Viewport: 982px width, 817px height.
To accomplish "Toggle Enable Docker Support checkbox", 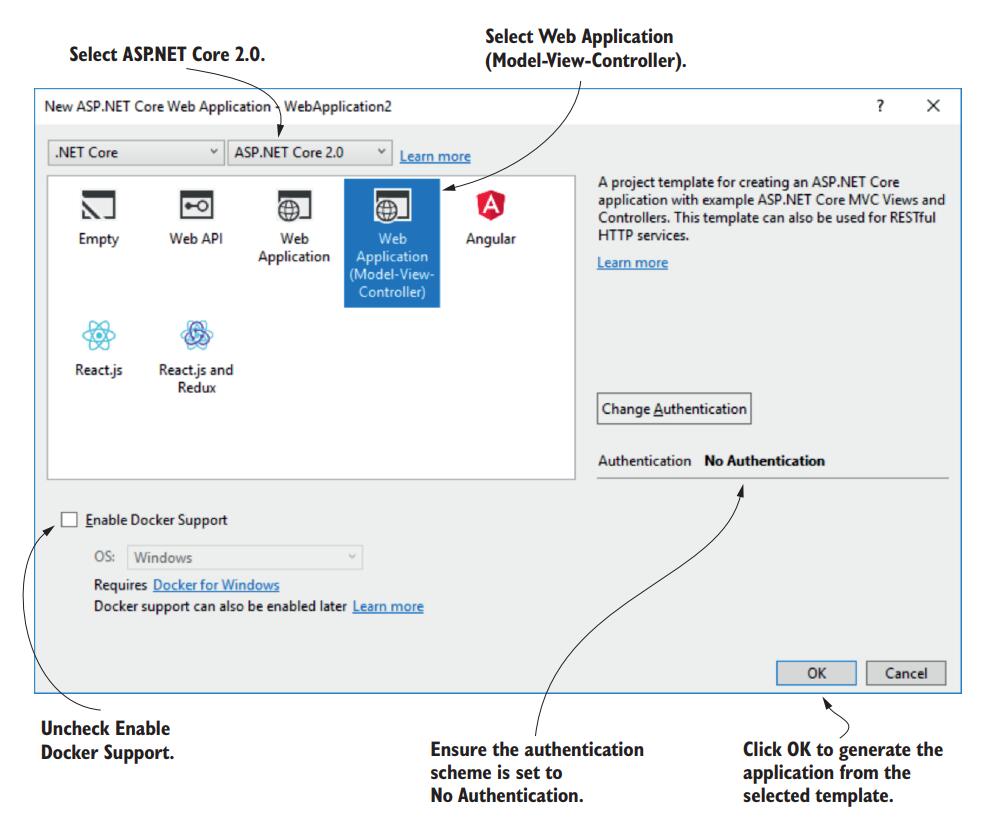I will click(69, 520).
